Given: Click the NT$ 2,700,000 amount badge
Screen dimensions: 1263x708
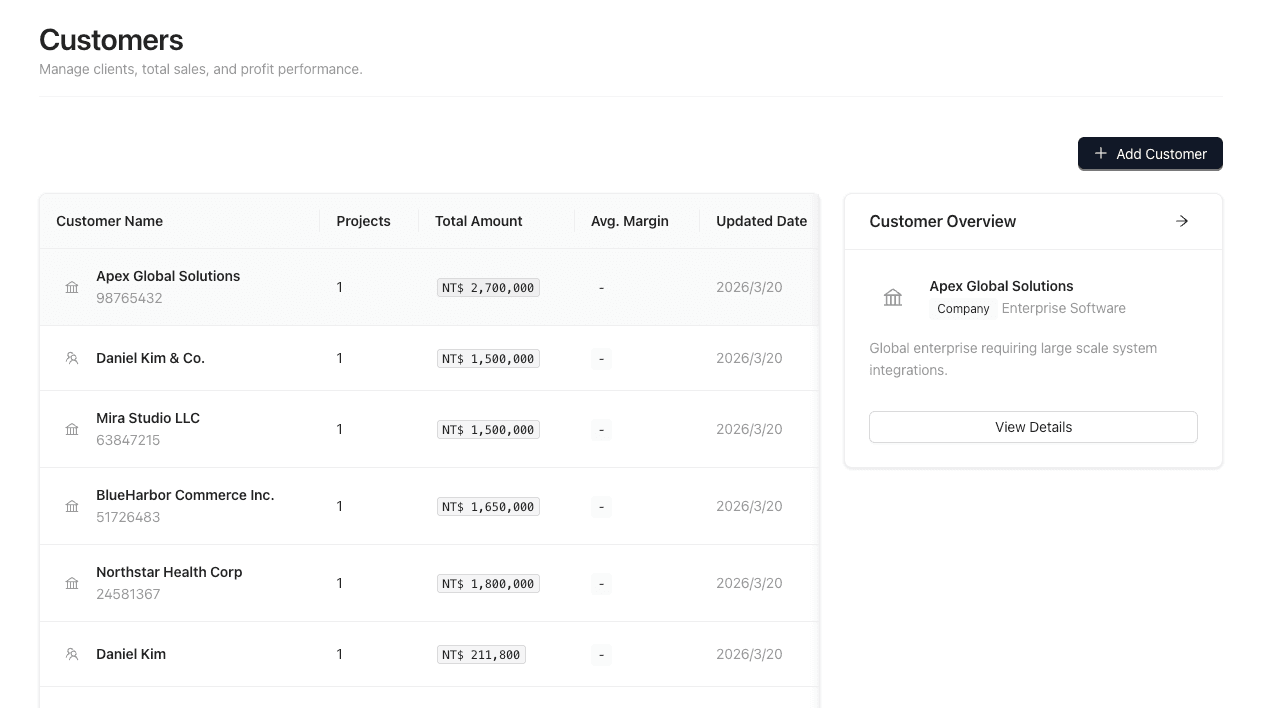Looking at the screenshot, I should point(488,288).
